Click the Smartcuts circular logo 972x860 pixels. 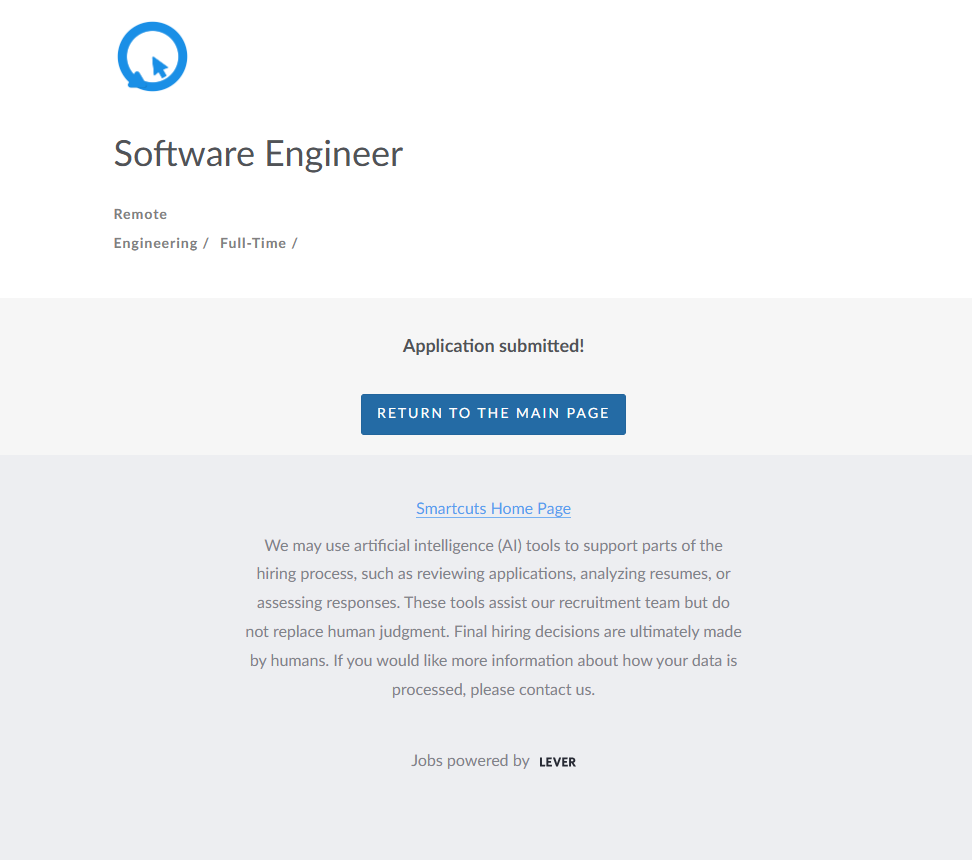pyautogui.click(x=152, y=56)
